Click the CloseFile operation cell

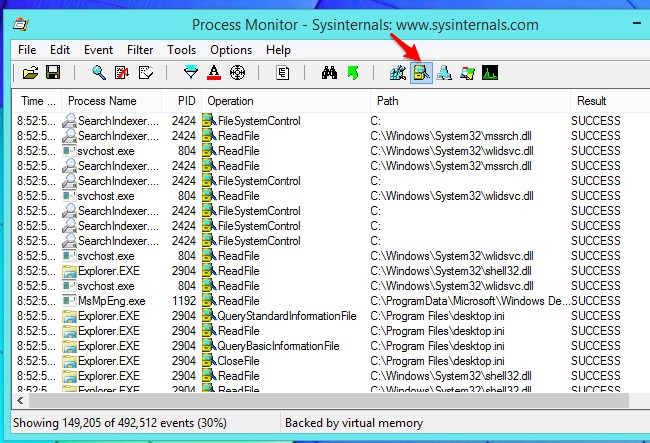(238, 361)
